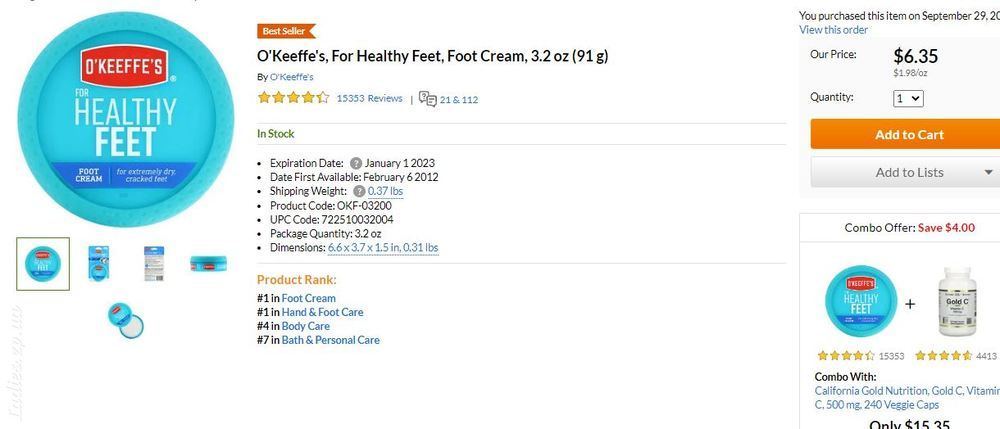The image size is (1000, 429).
Task: Open the 15353 Reviews link
Action: [369, 98]
